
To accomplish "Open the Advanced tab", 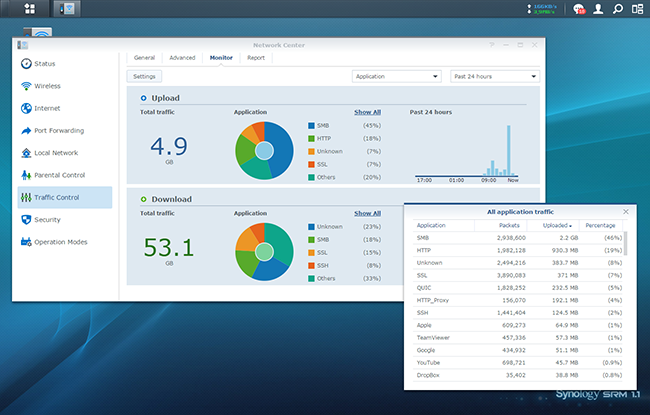I will [182, 58].
